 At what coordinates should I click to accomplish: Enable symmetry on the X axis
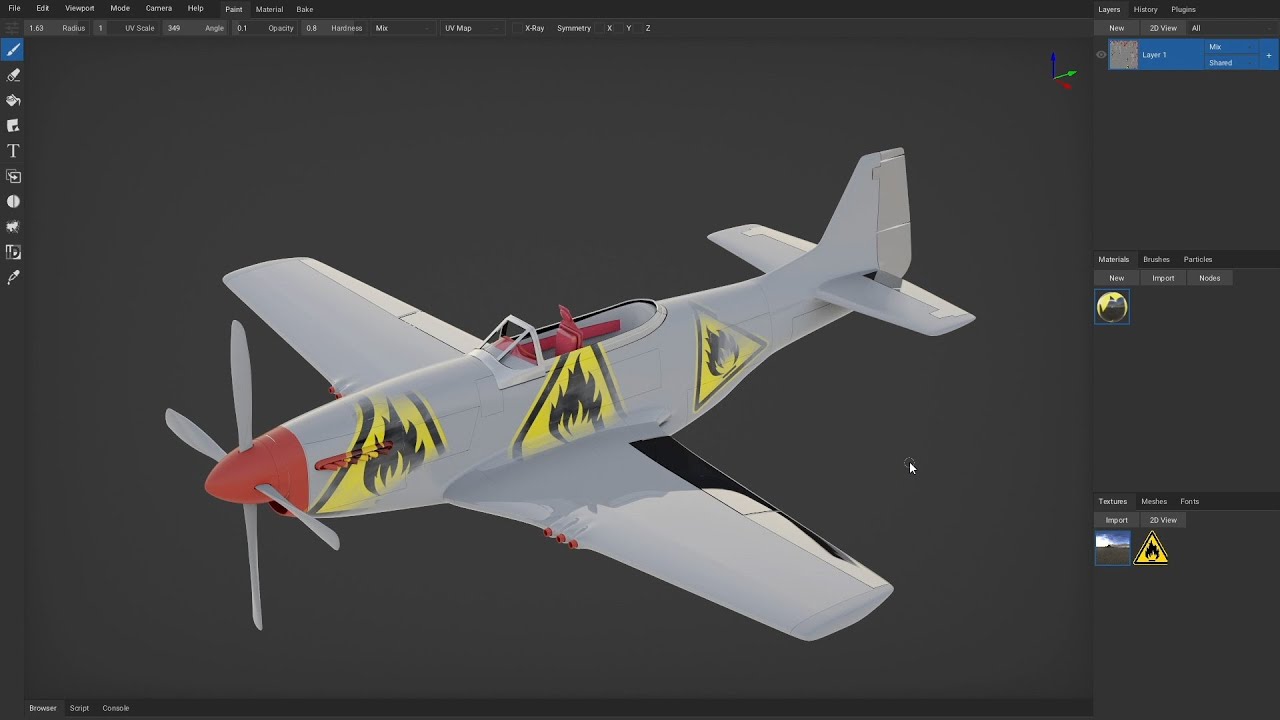click(x=609, y=28)
